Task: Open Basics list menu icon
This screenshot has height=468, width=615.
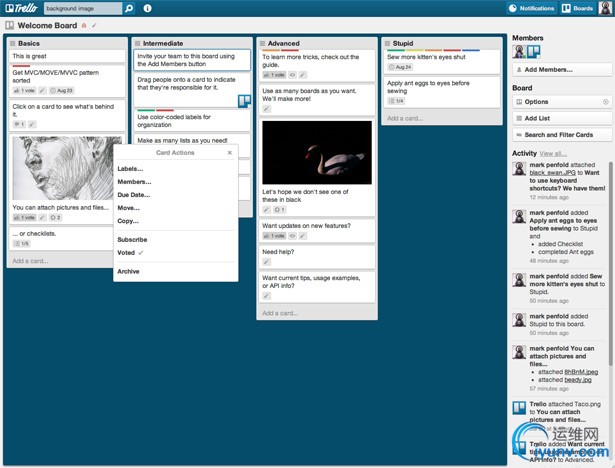Action: [x=13, y=43]
